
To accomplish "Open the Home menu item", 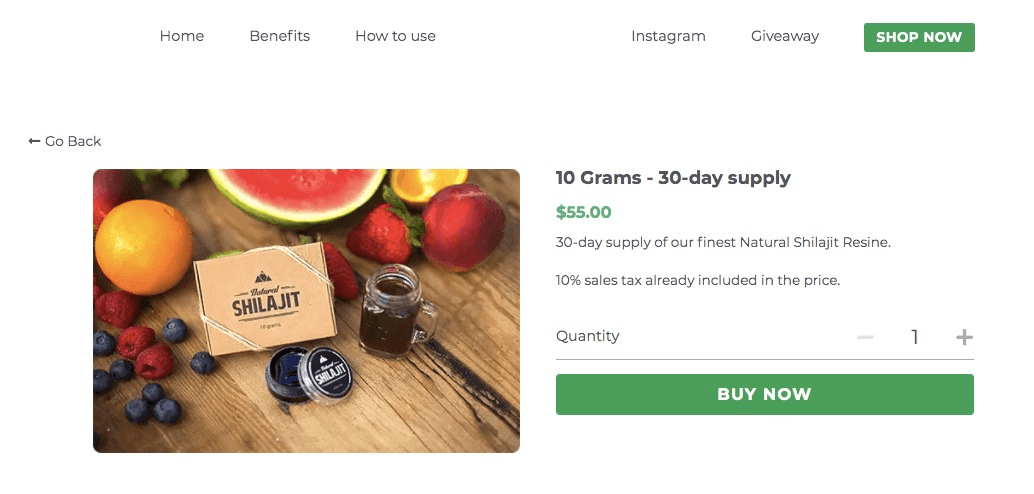I will click(x=182, y=36).
